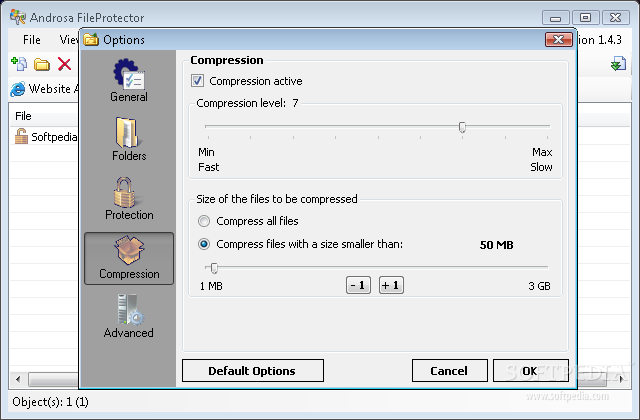Decrease size limit with the -1 button
This screenshot has width=640, height=420.
tap(358, 285)
